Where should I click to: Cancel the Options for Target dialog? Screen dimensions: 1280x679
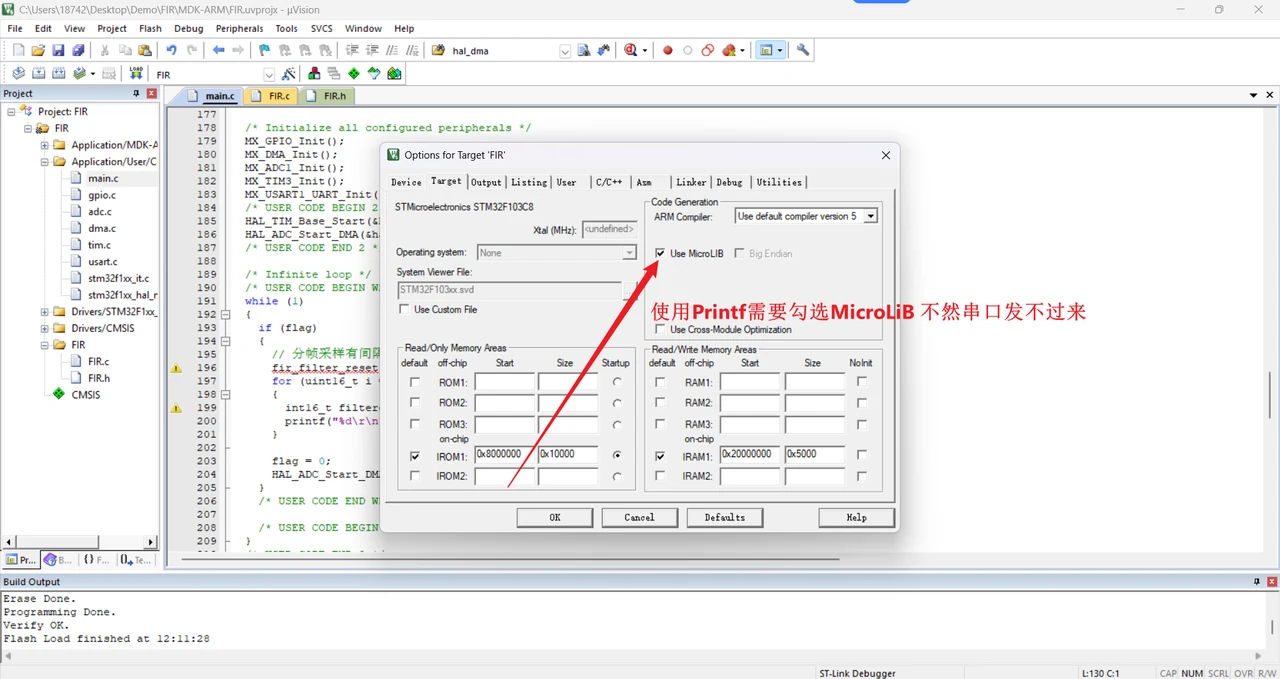click(x=639, y=517)
